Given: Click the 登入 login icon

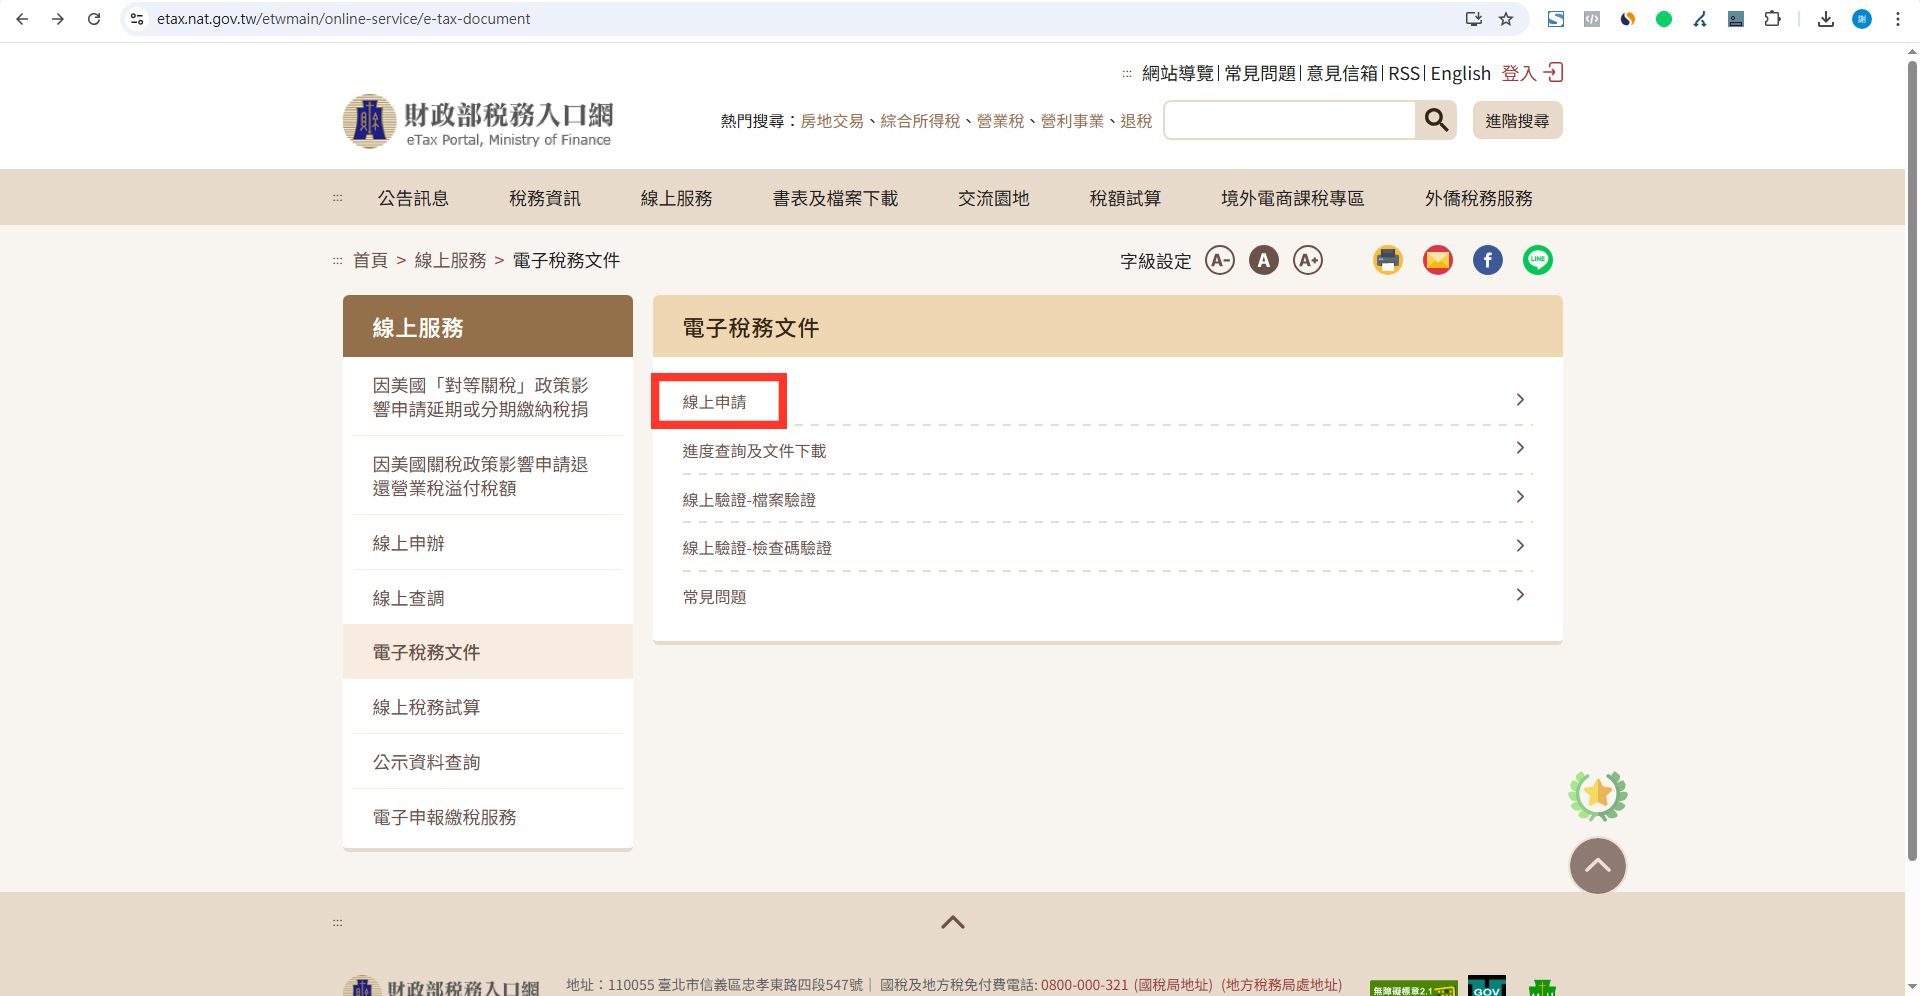Looking at the screenshot, I should [1553, 73].
